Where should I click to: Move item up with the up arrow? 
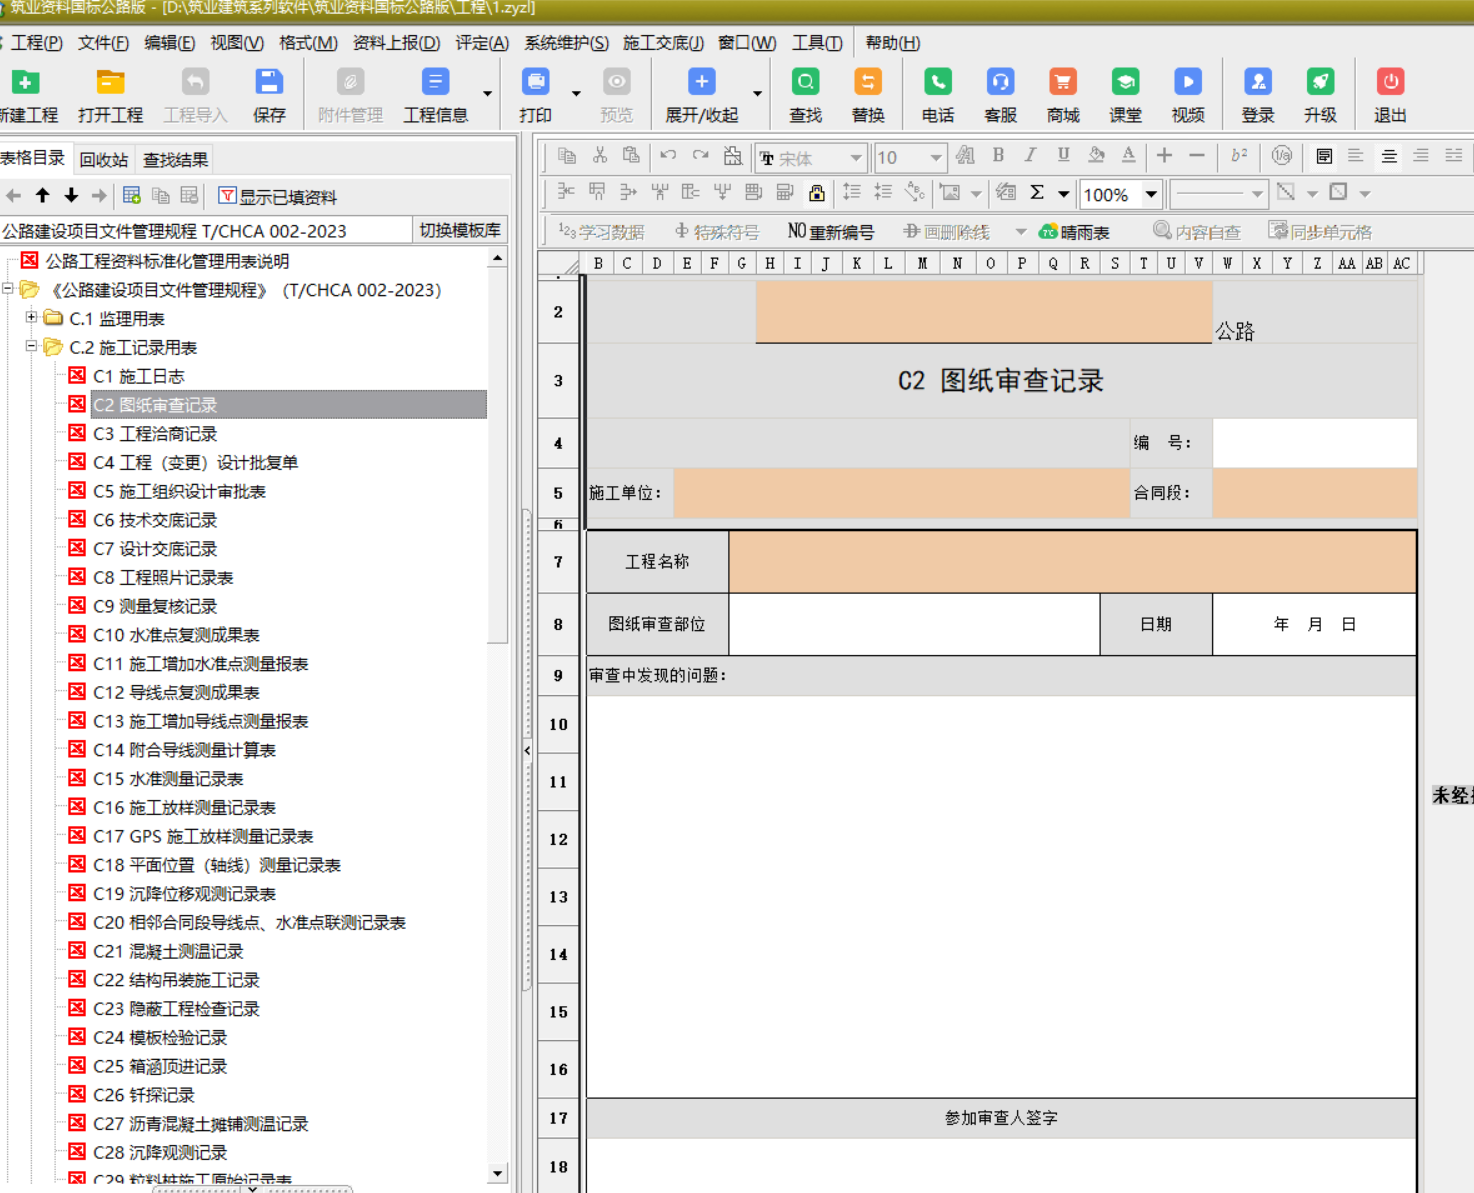pyautogui.click(x=42, y=196)
